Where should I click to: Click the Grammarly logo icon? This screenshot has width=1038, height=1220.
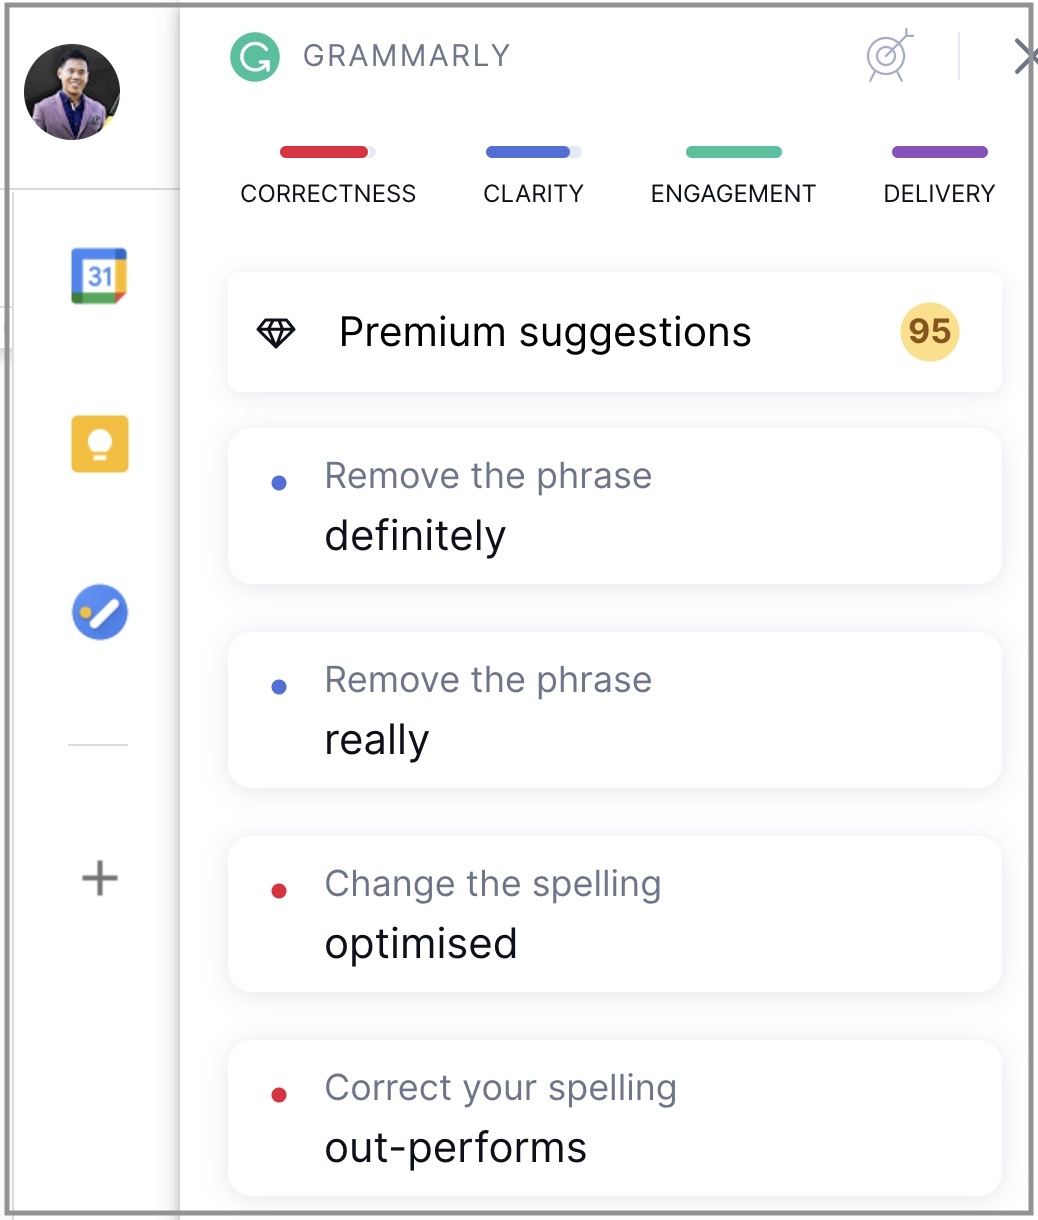[x=254, y=56]
